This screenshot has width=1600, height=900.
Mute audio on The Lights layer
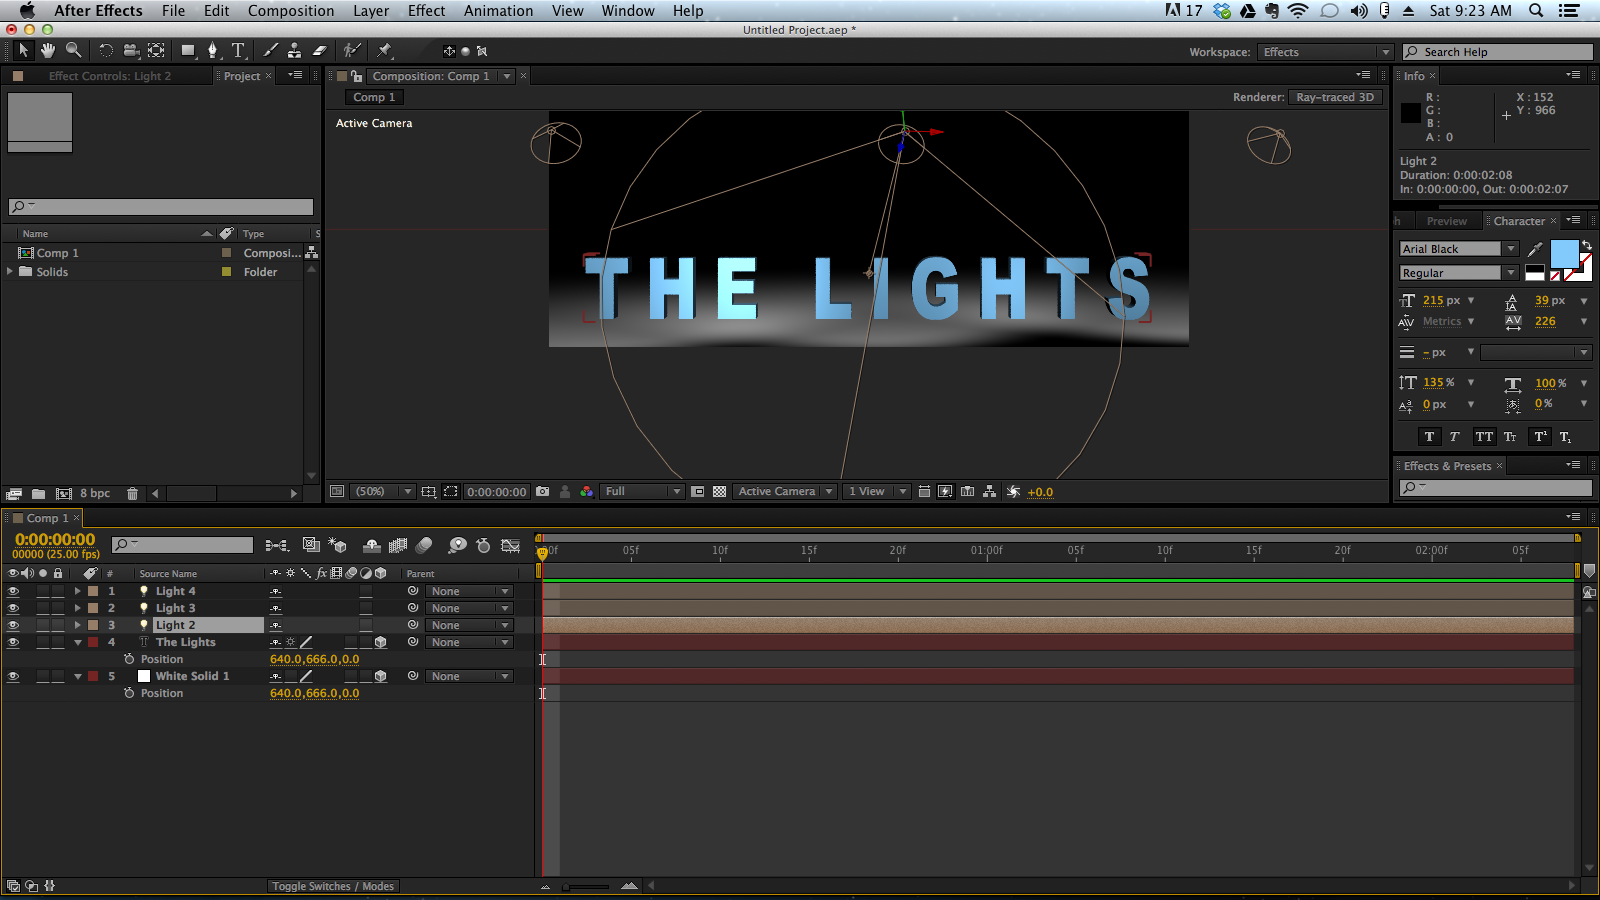(x=27, y=641)
